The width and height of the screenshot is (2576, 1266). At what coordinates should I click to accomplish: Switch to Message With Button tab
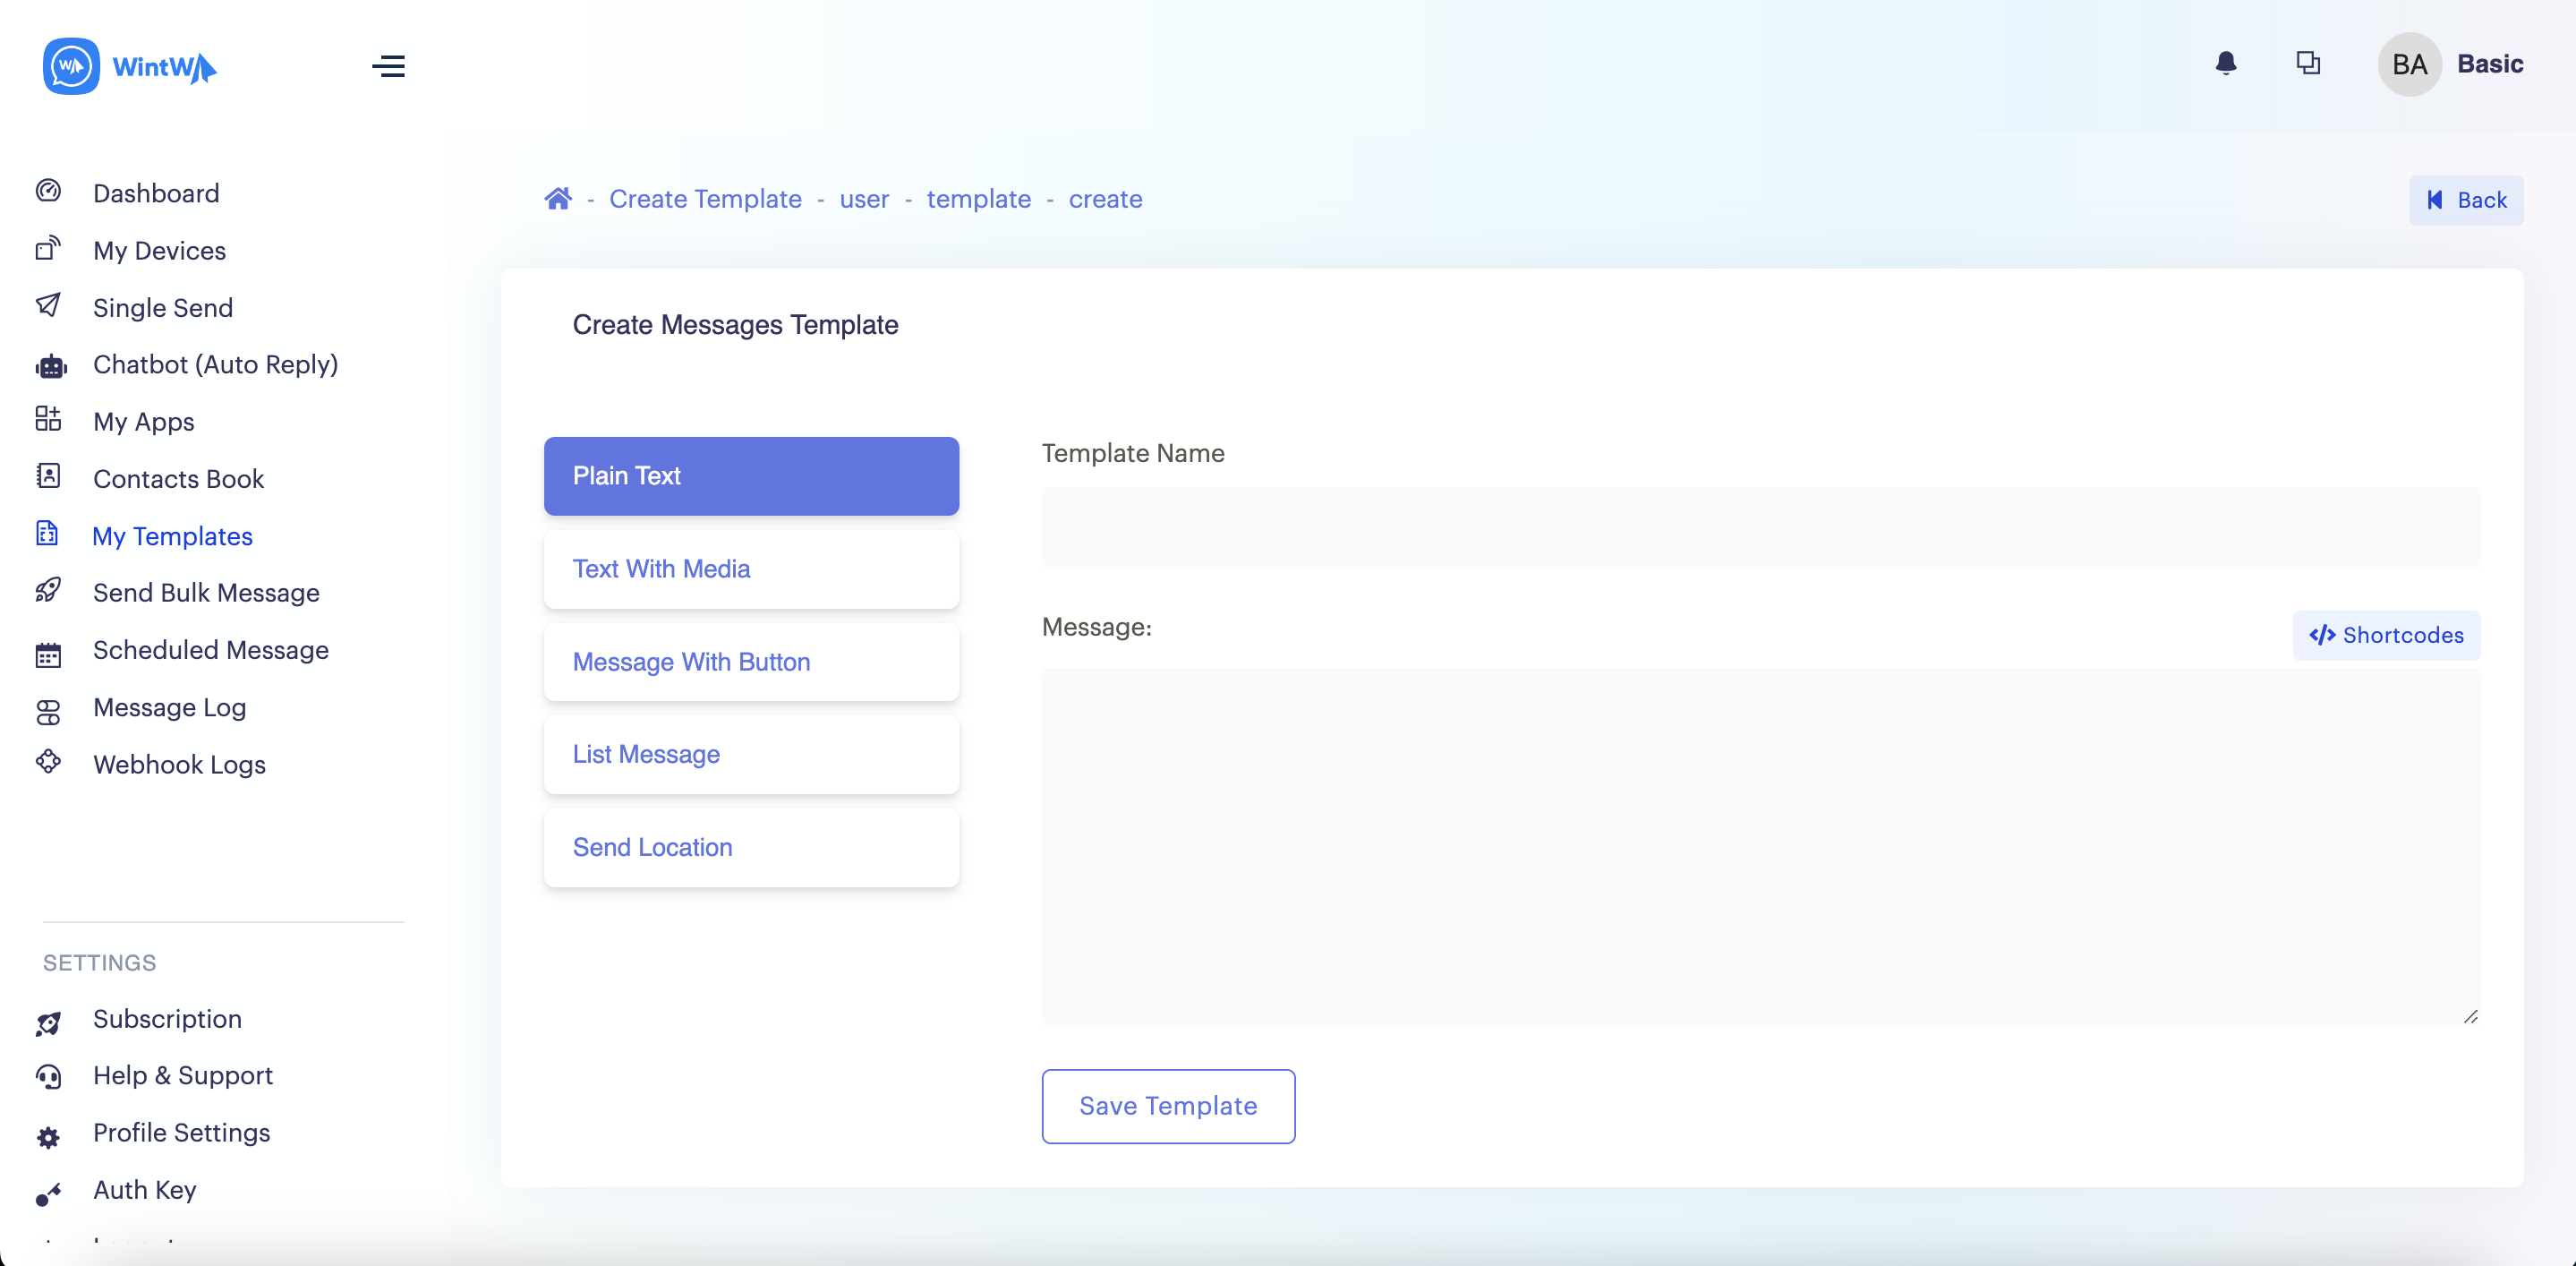click(751, 662)
